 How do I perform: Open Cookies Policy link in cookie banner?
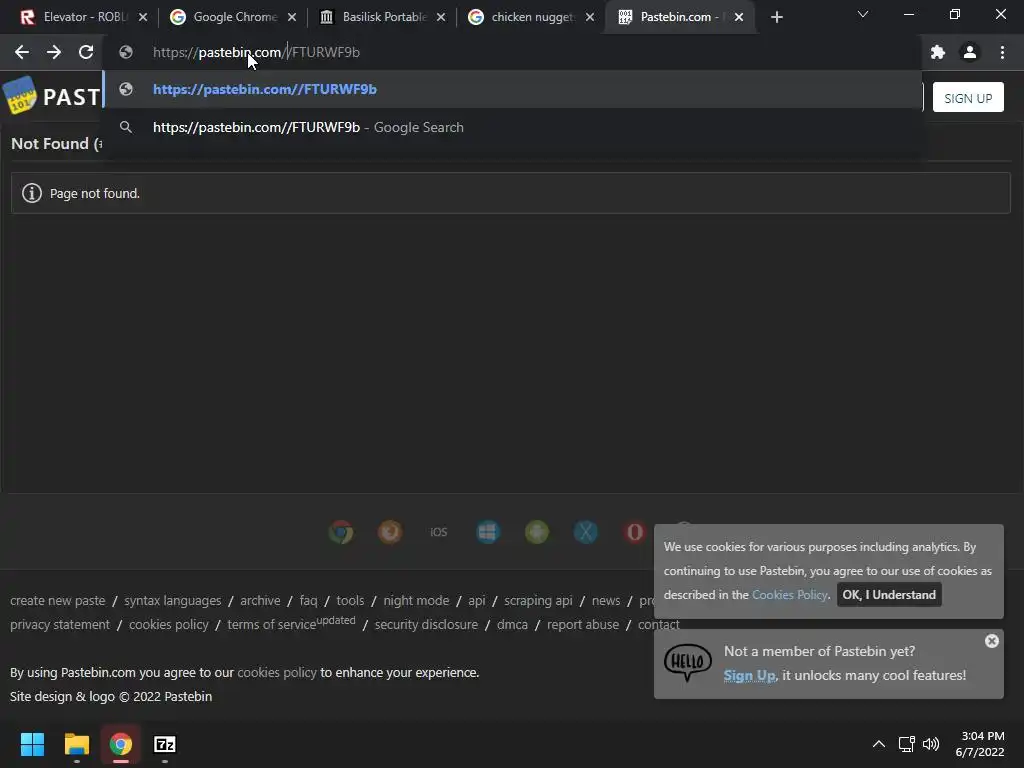[x=790, y=595]
